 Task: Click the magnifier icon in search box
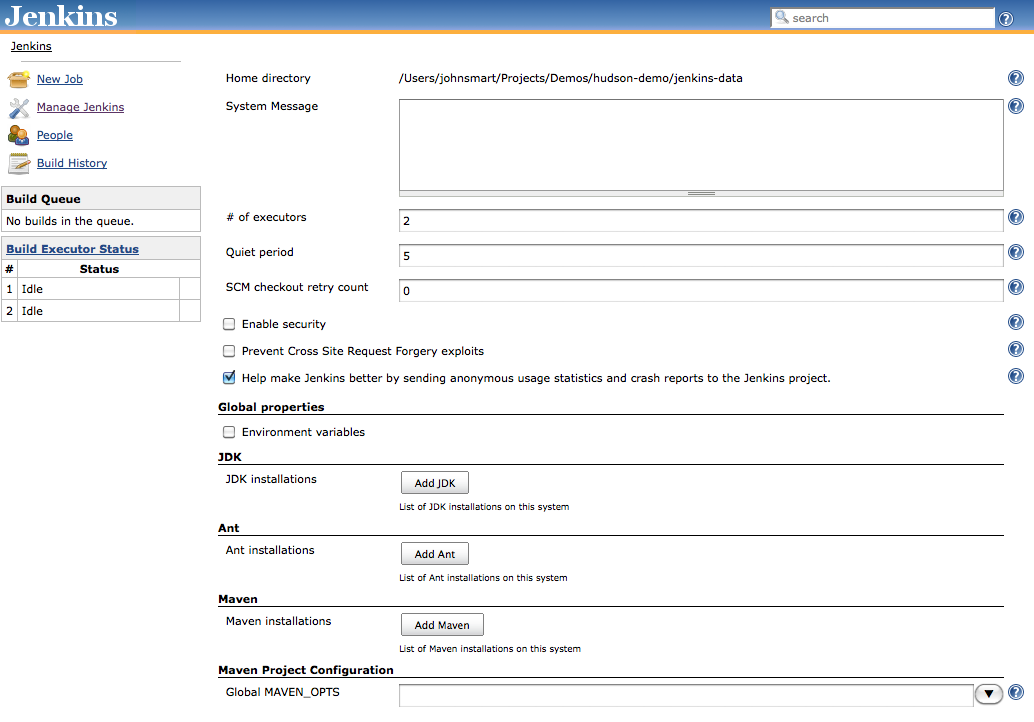pyautogui.click(x=781, y=17)
